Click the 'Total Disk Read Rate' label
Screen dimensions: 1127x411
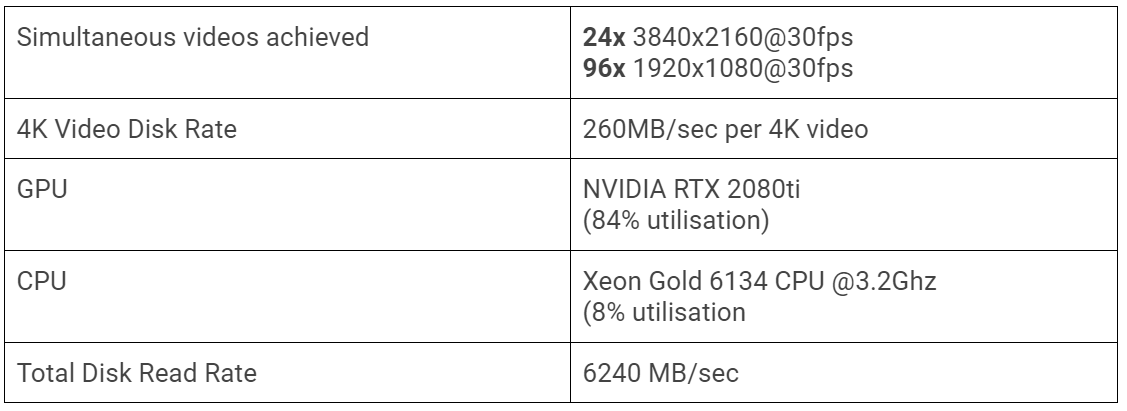(x=137, y=373)
